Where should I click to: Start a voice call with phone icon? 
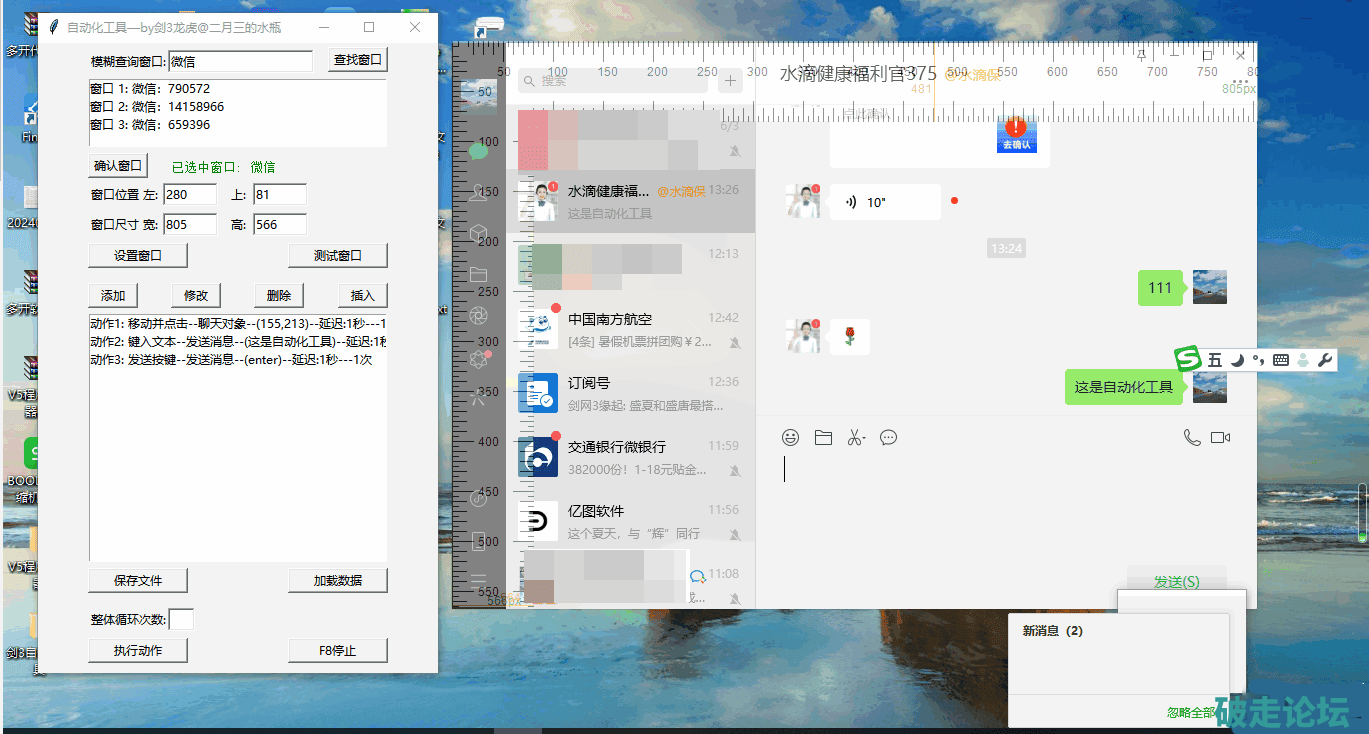point(1191,438)
